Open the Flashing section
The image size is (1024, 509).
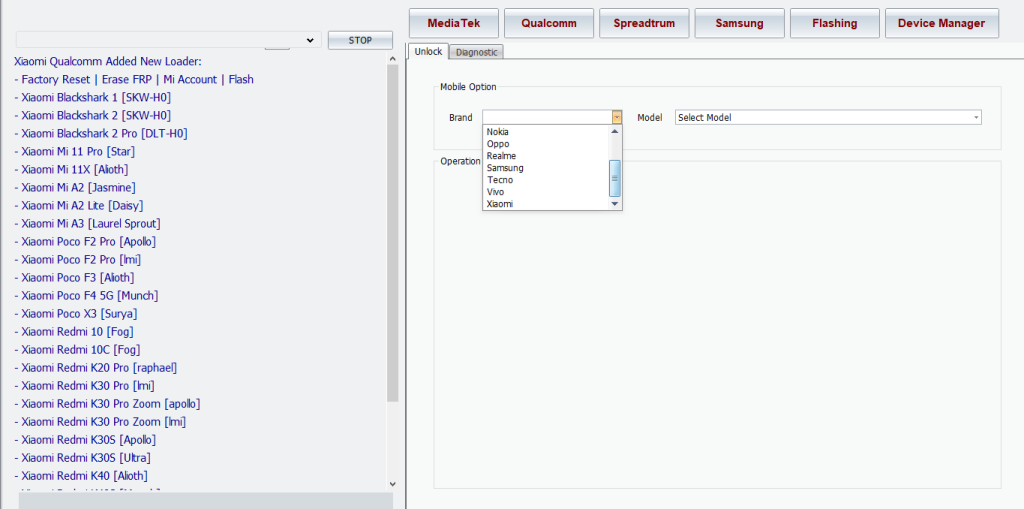pyautogui.click(x=834, y=23)
